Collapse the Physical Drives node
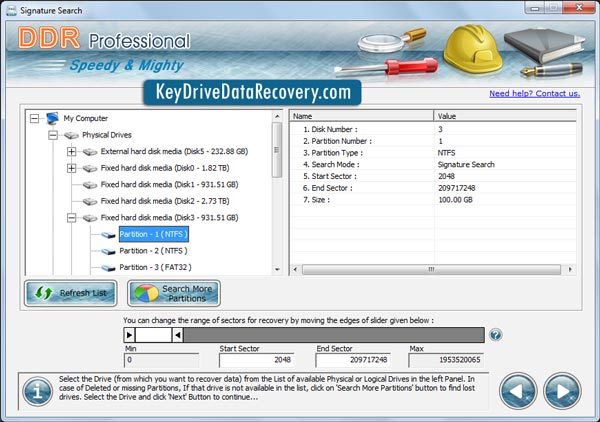 coord(53,135)
